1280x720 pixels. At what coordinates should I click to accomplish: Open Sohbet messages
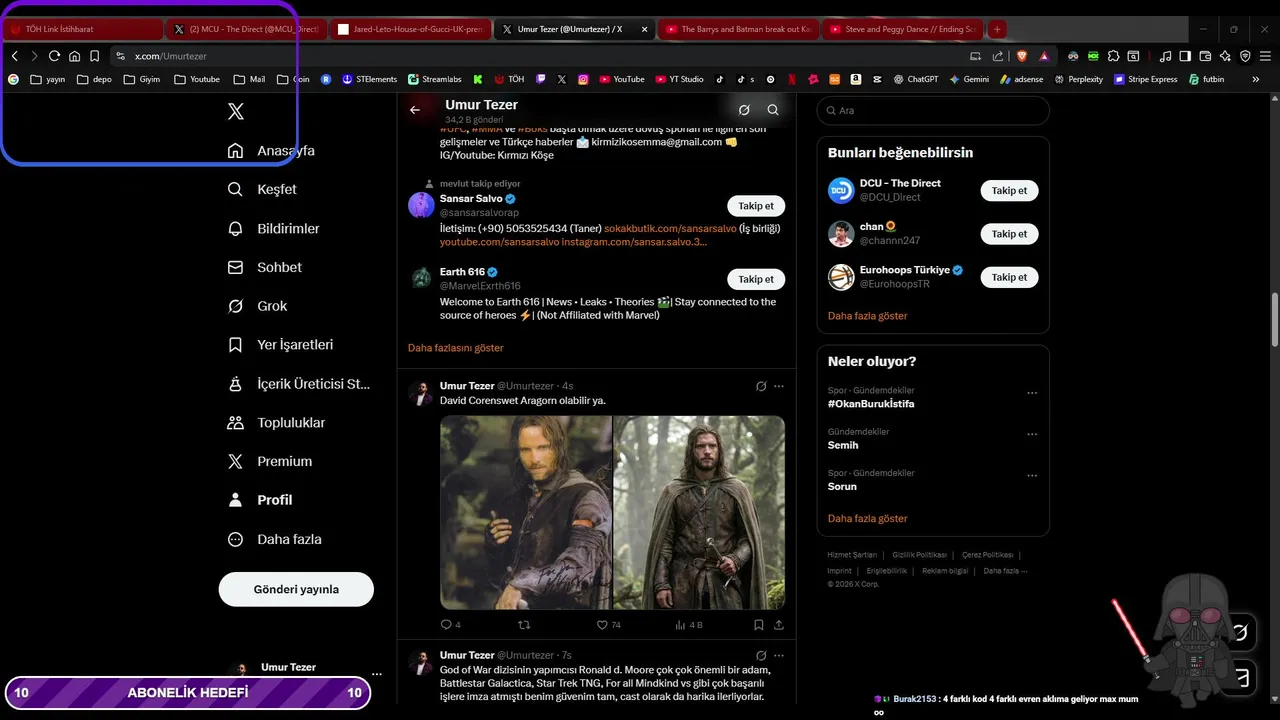[x=265, y=267]
